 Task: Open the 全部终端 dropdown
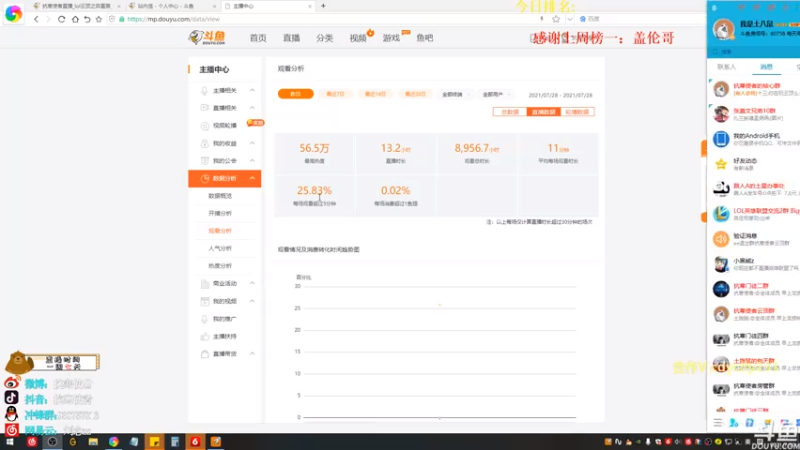pyautogui.click(x=455, y=94)
